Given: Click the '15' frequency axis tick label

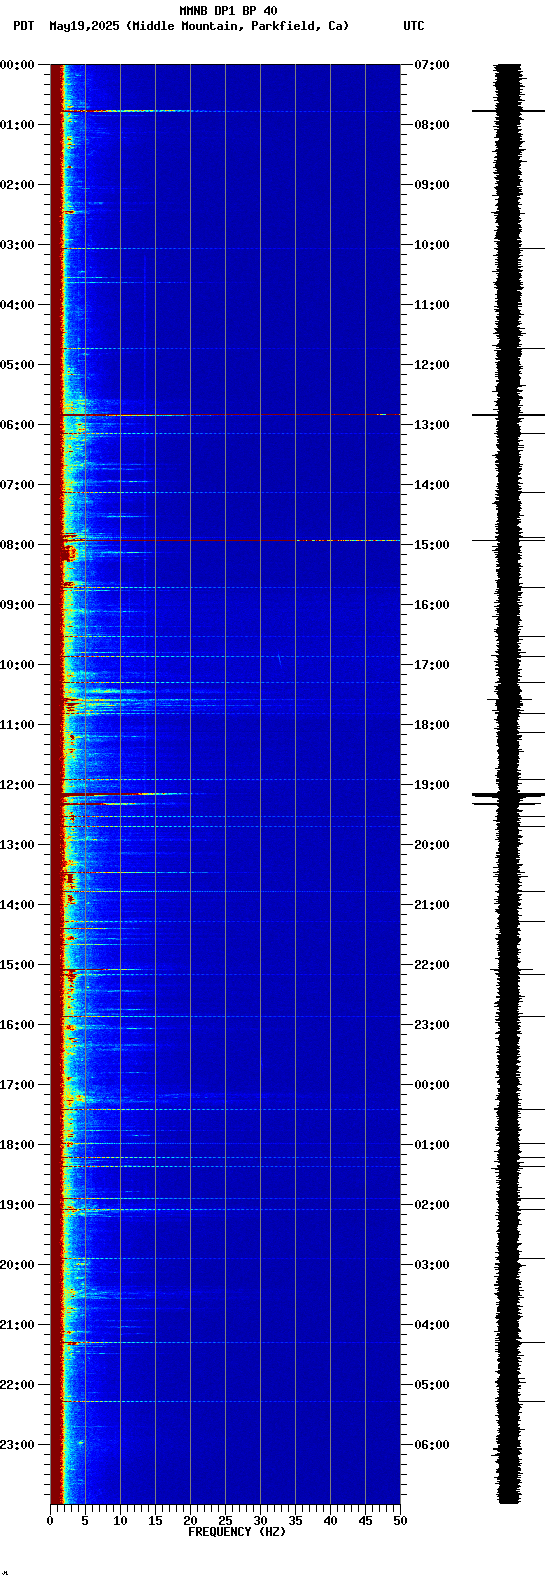Looking at the screenshot, I should 155,1521.
